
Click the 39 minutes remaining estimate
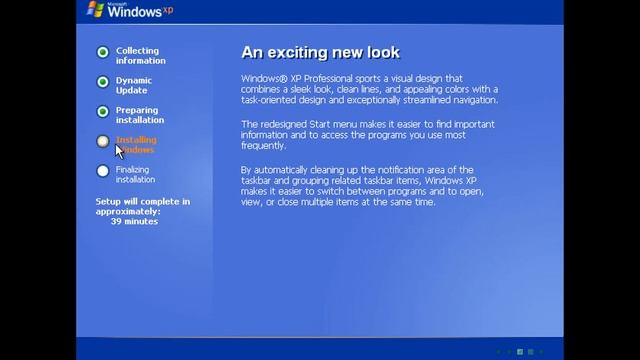click(x=134, y=222)
